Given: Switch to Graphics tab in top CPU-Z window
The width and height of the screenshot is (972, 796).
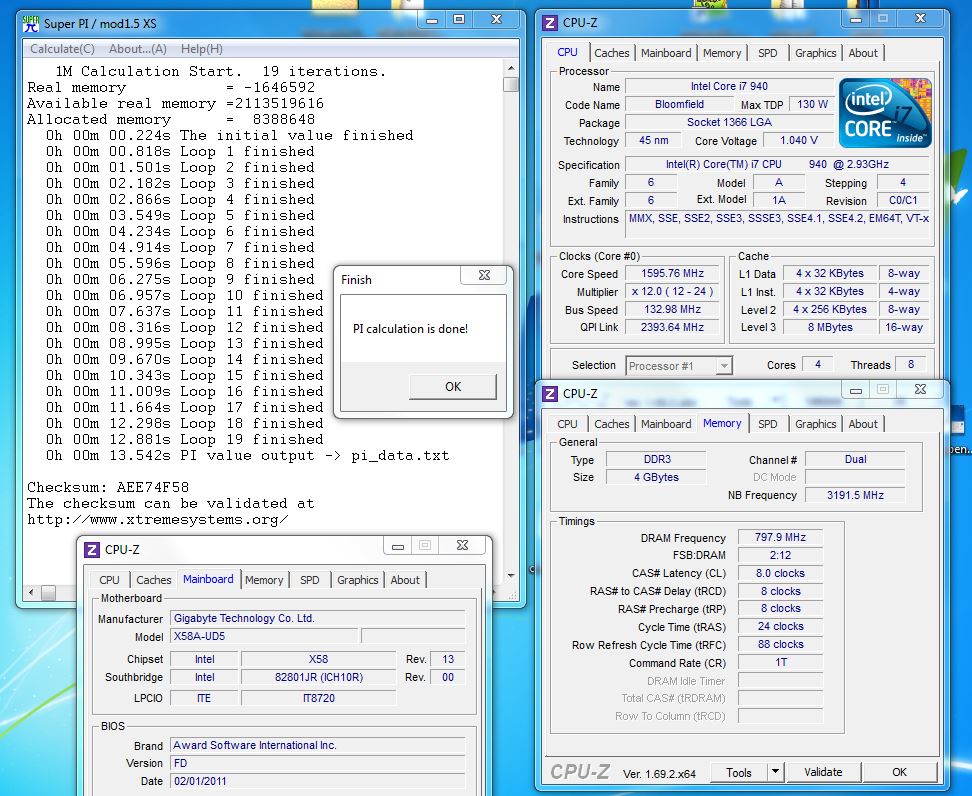Looking at the screenshot, I should tap(815, 53).
